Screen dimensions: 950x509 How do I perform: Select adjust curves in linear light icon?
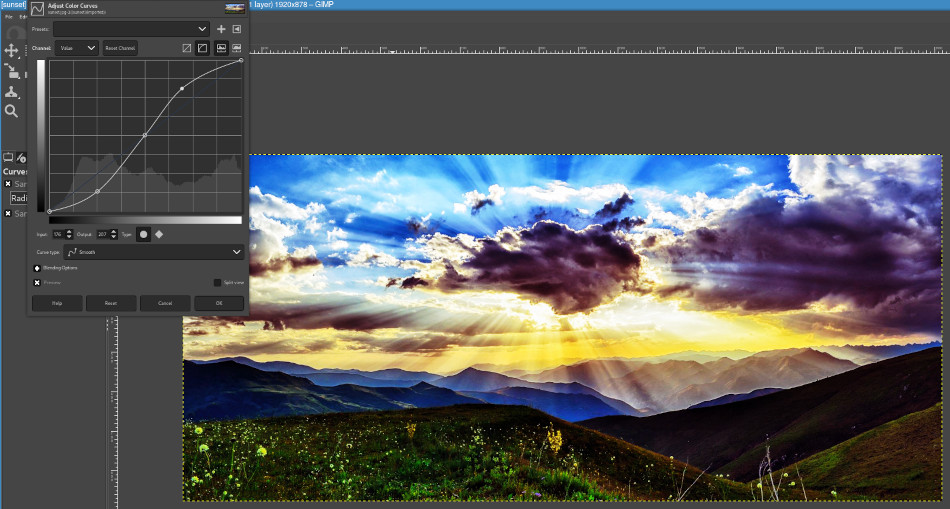(x=187, y=48)
